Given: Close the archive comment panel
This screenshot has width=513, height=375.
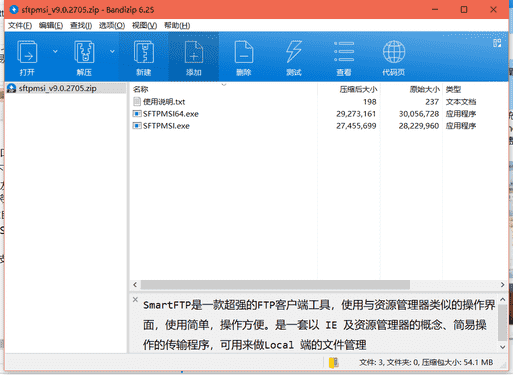Looking at the screenshot, I should pyautogui.click(x=135, y=299).
